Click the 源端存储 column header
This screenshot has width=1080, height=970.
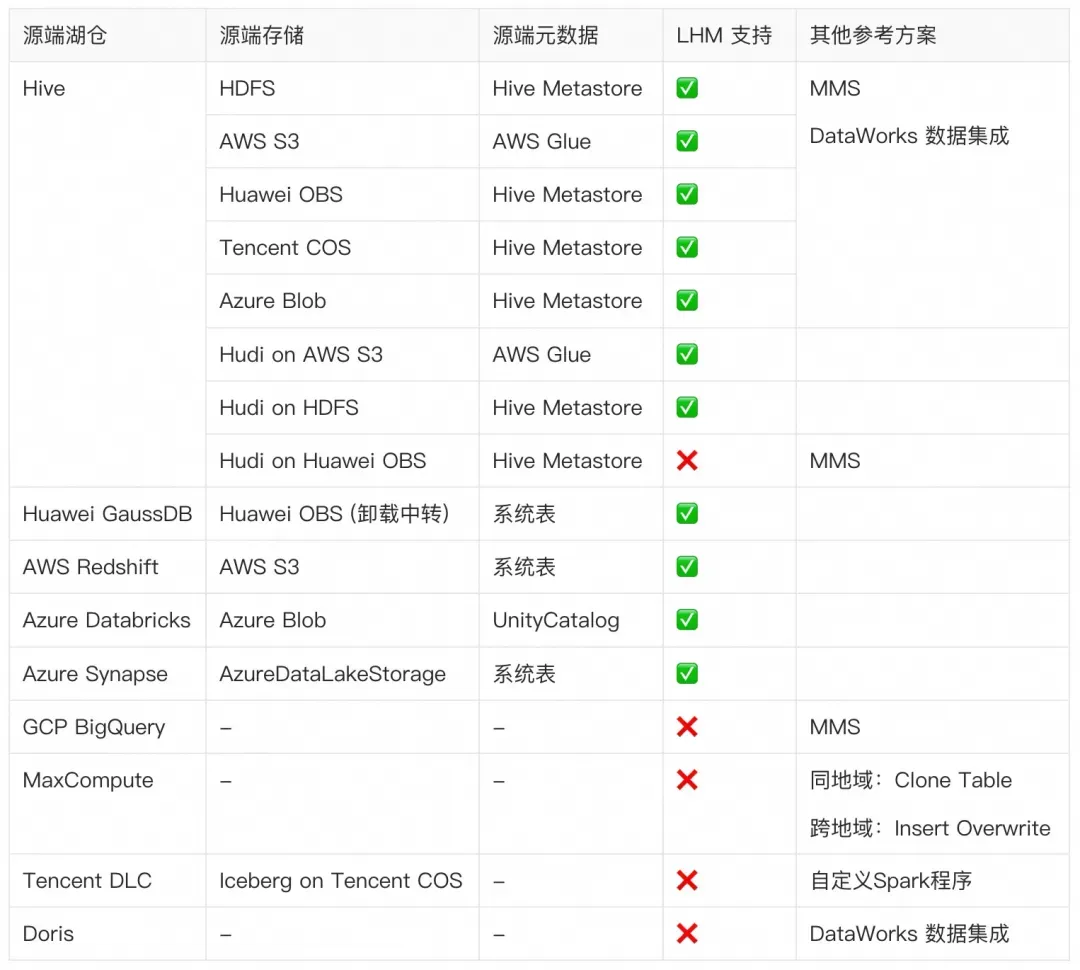[262, 36]
